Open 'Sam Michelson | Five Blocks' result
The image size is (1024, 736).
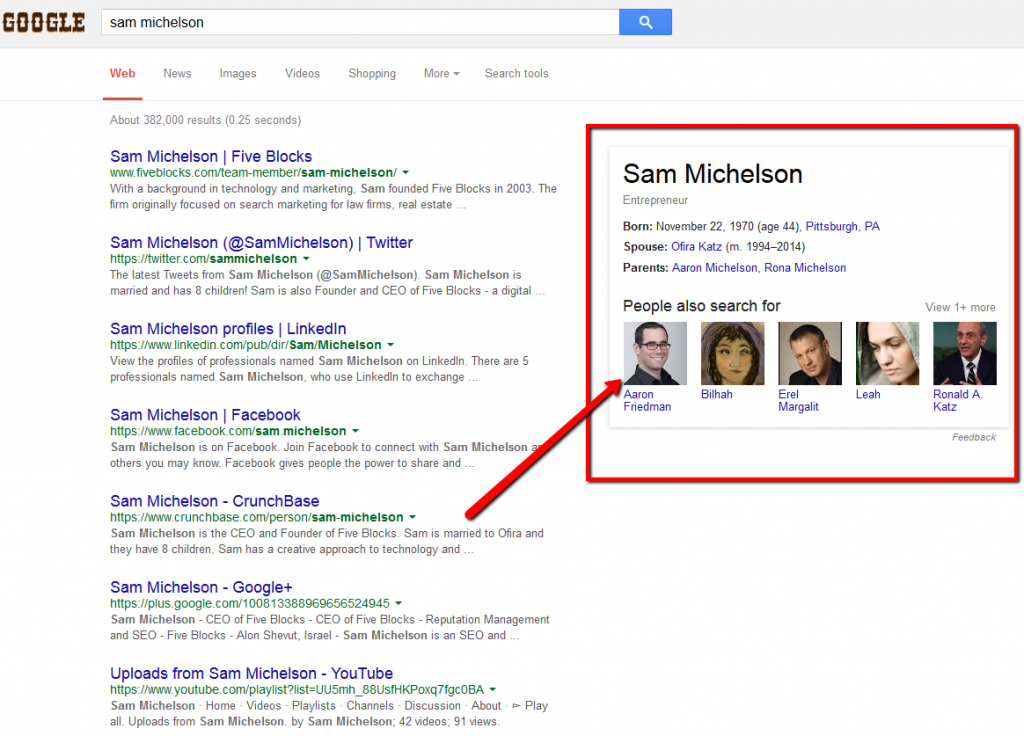(211, 157)
